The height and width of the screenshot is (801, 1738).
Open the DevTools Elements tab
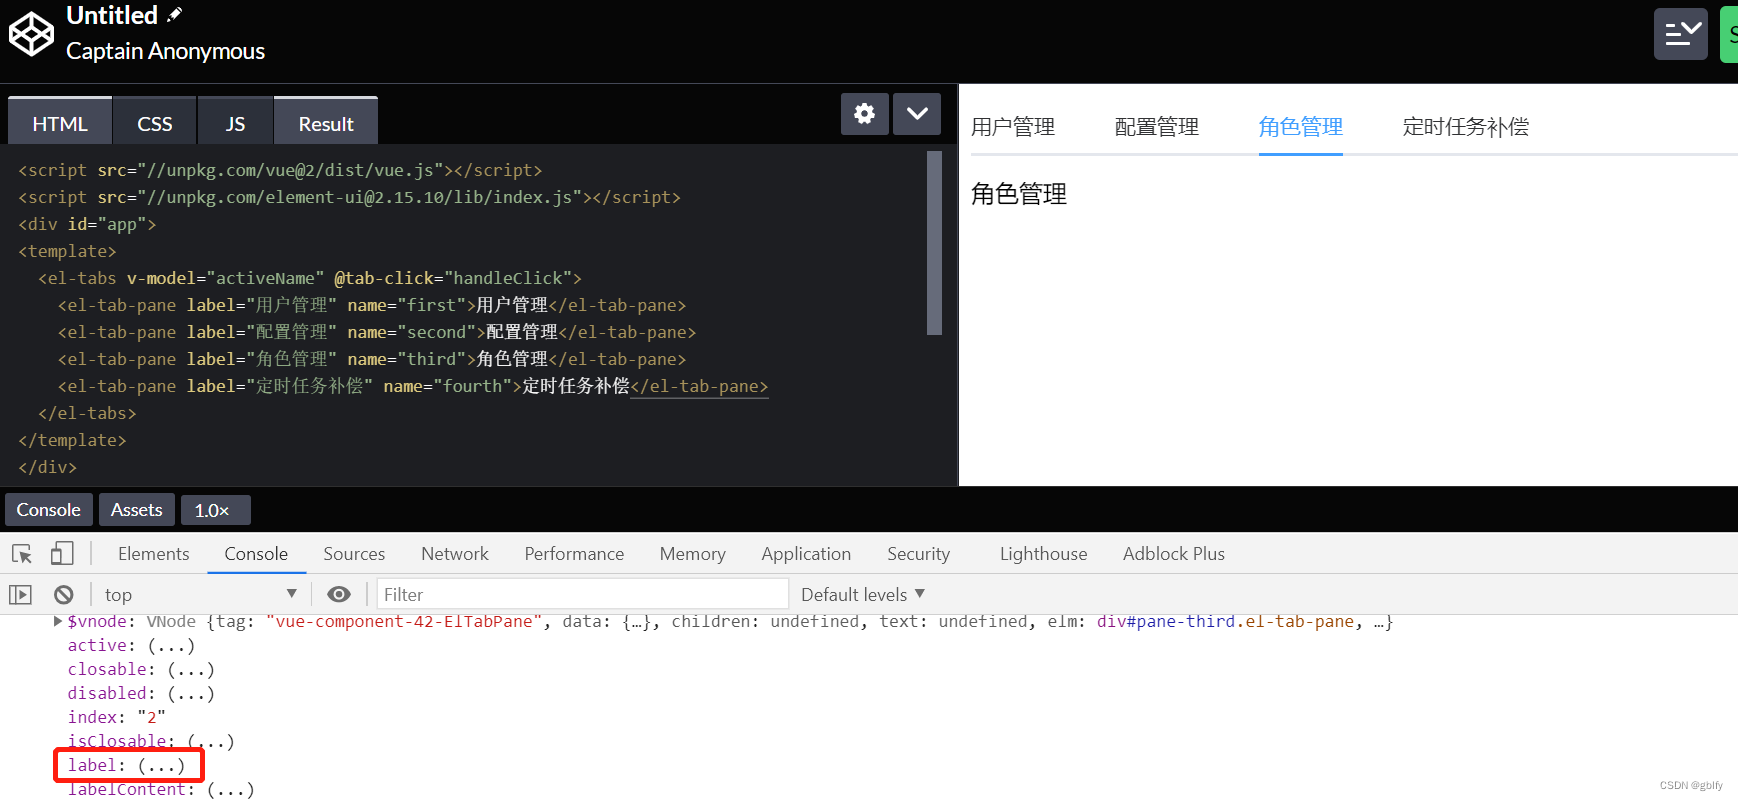[153, 554]
